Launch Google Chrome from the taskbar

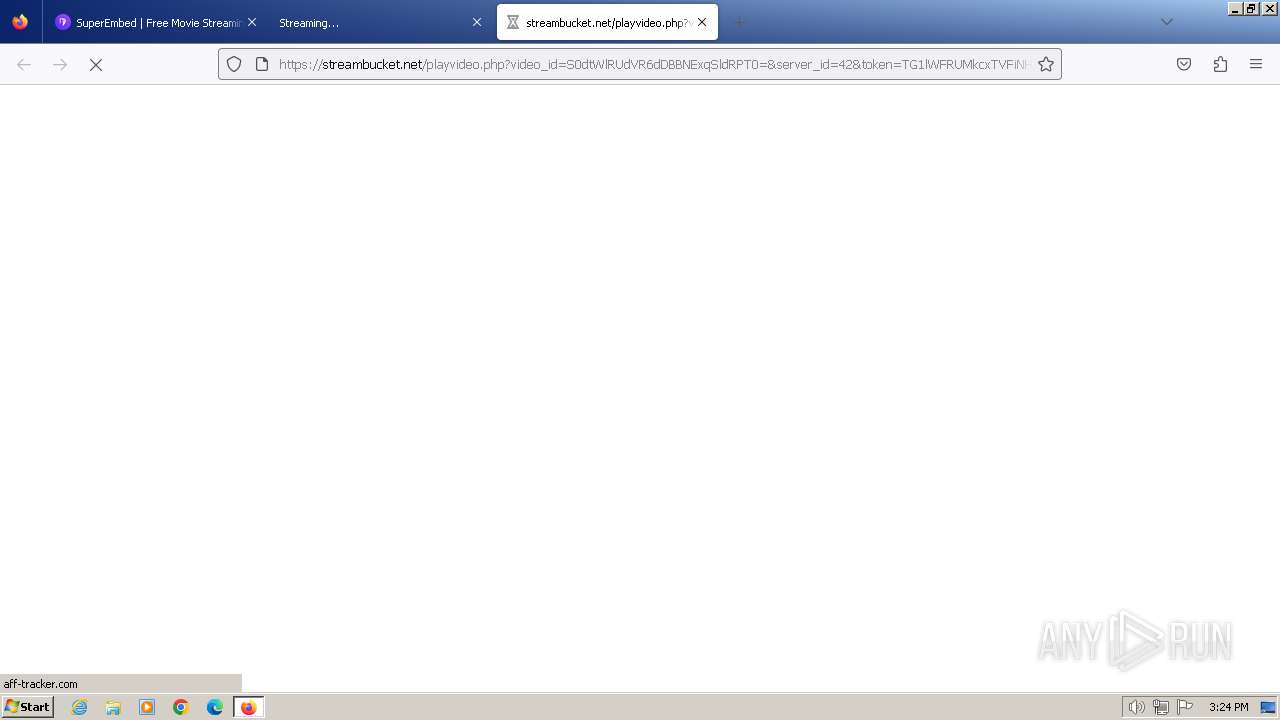click(181, 707)
